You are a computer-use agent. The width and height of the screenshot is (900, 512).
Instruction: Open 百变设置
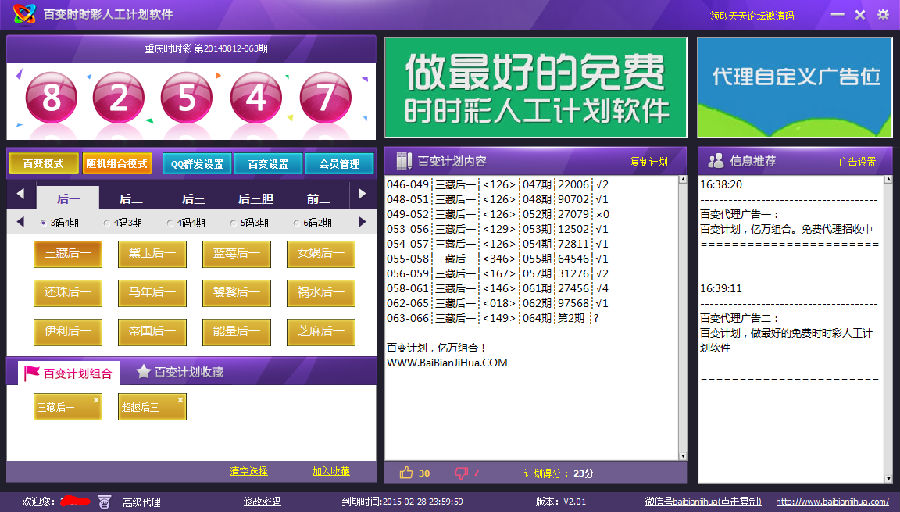click(268, 164)
